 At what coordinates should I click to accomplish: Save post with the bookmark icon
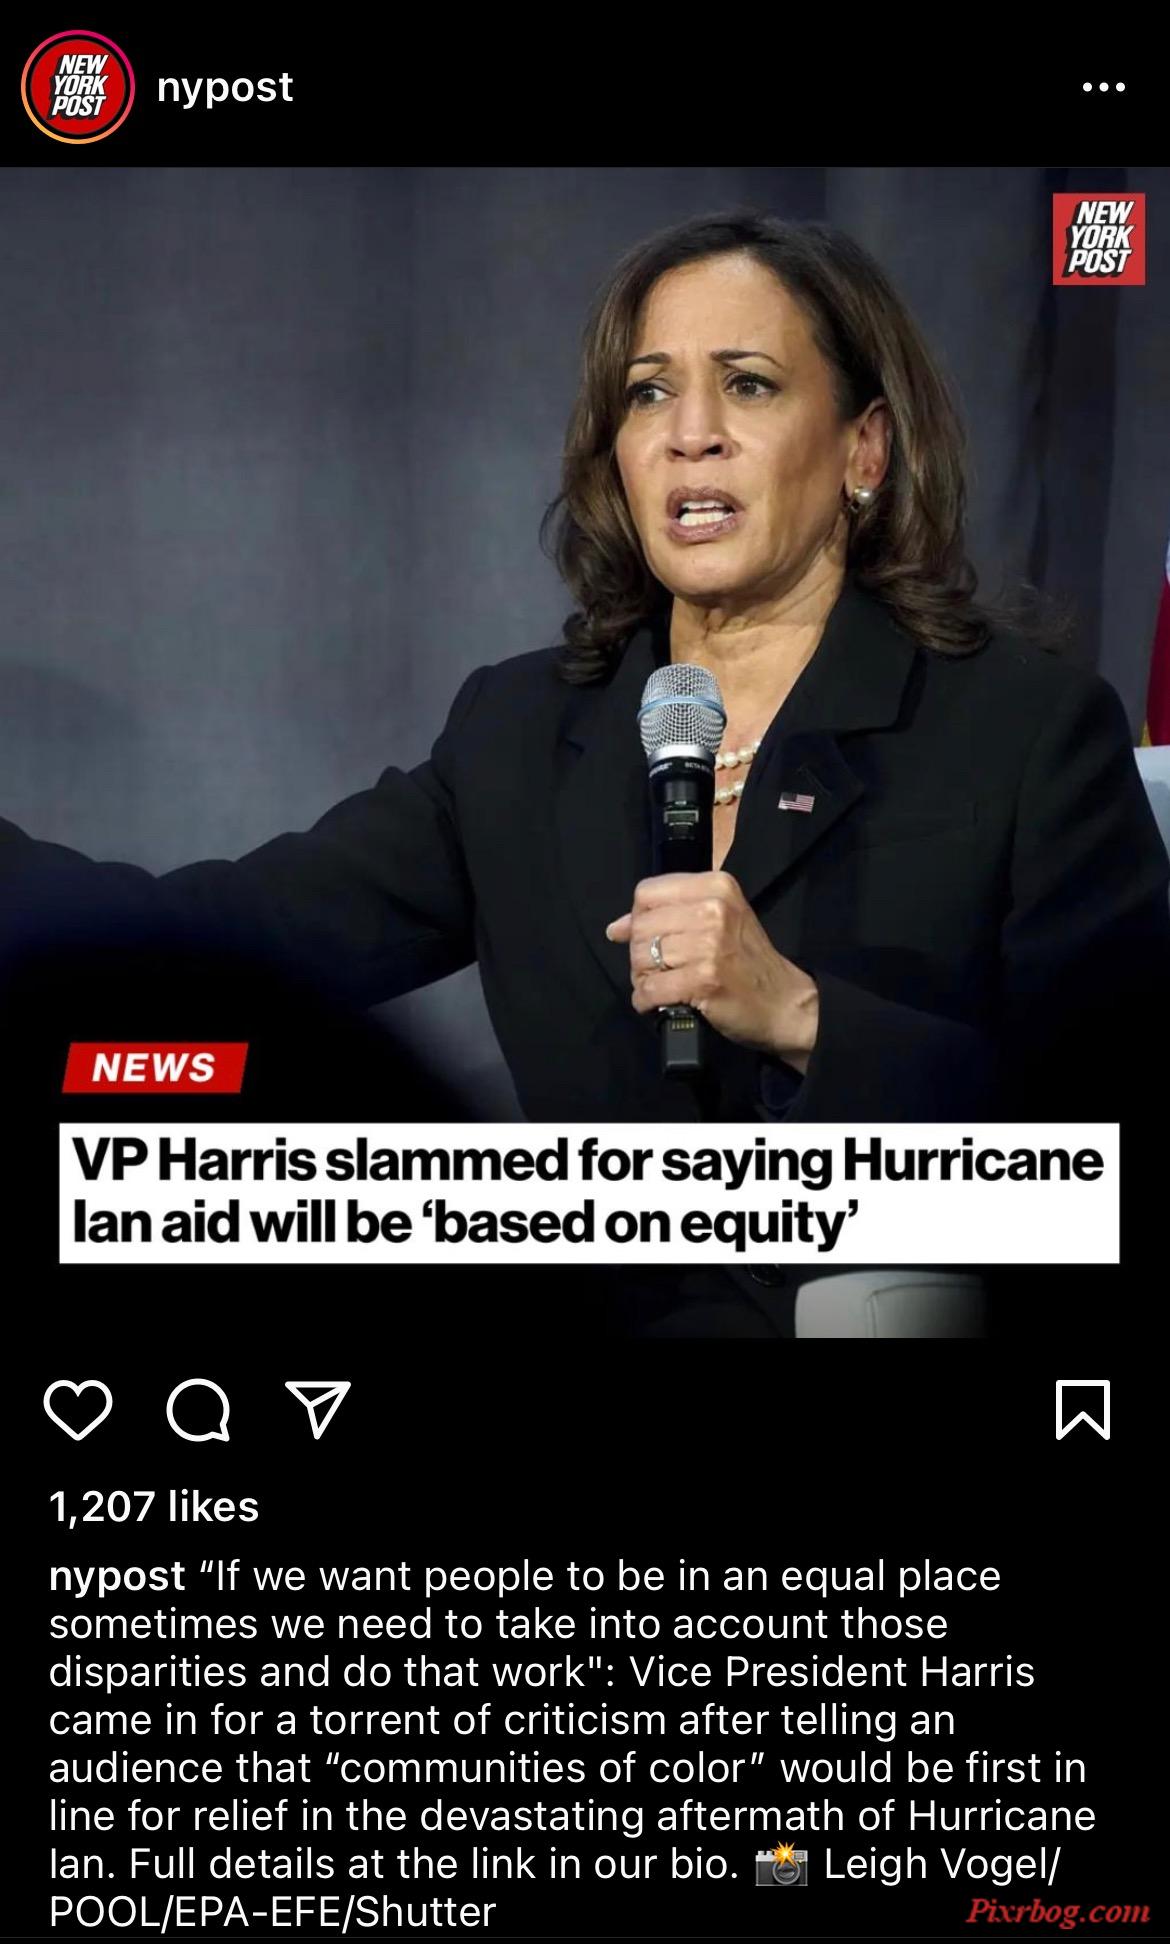(1083, 1410)
